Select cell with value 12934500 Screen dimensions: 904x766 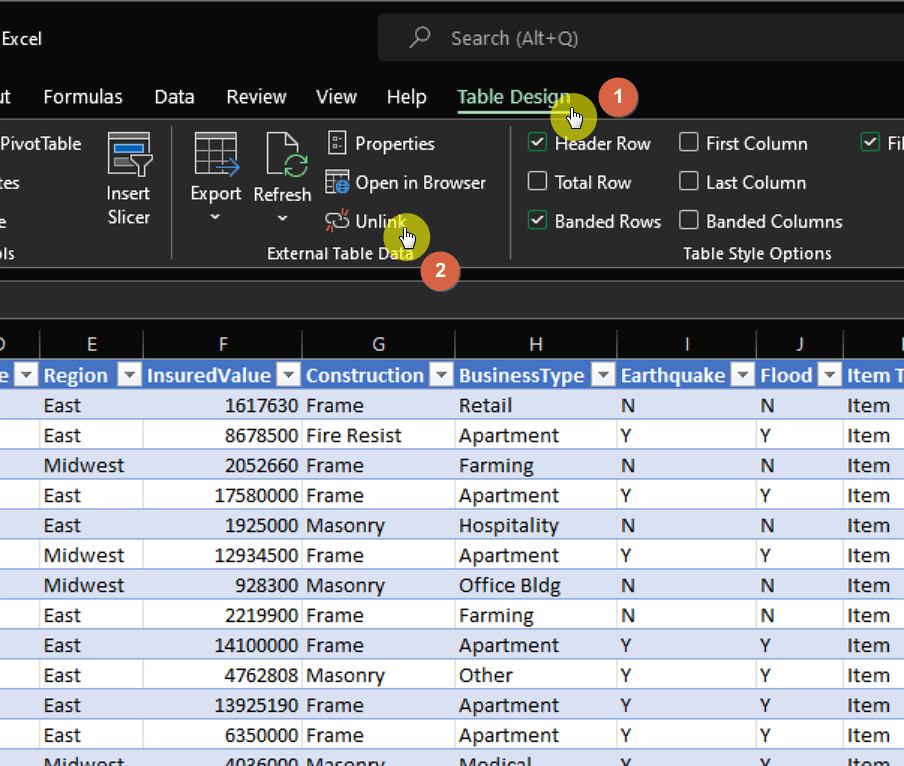[x=223, y=556]
